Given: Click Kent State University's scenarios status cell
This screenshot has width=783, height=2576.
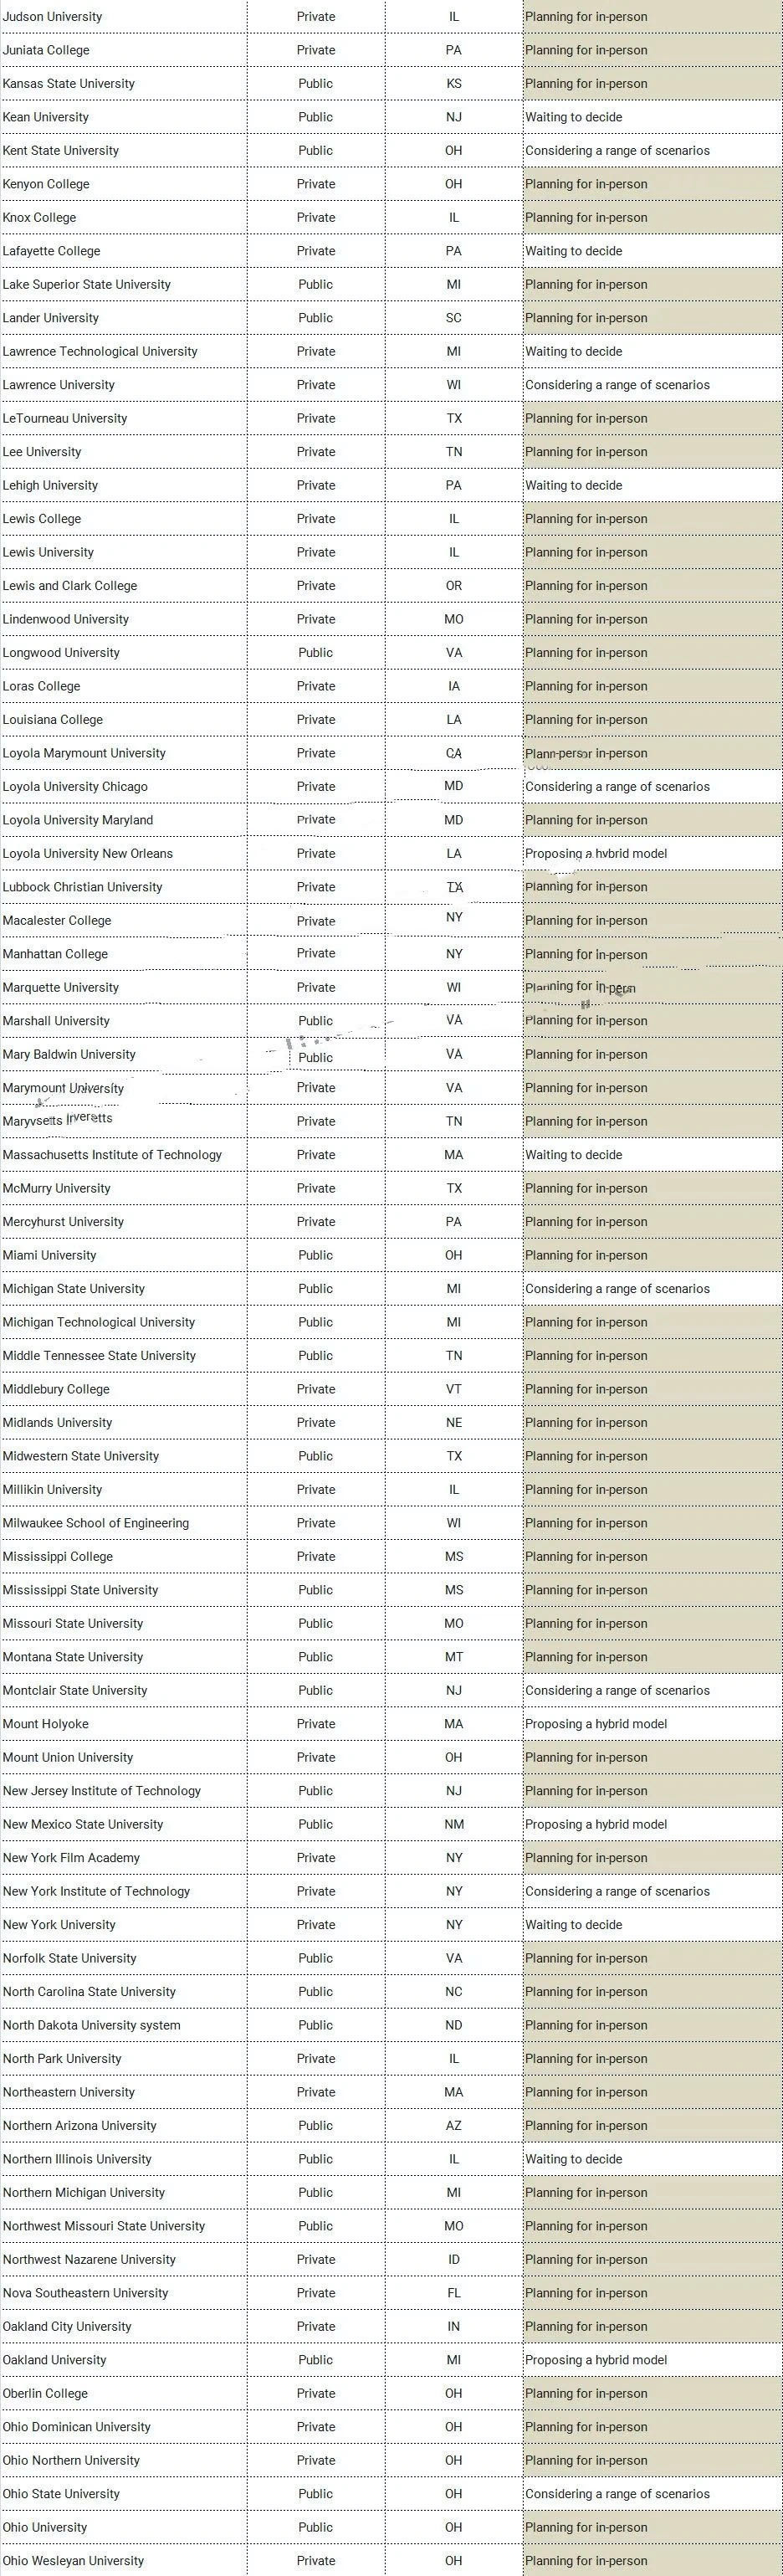Looking at the screenshot, I should click(x=617, y=151).
